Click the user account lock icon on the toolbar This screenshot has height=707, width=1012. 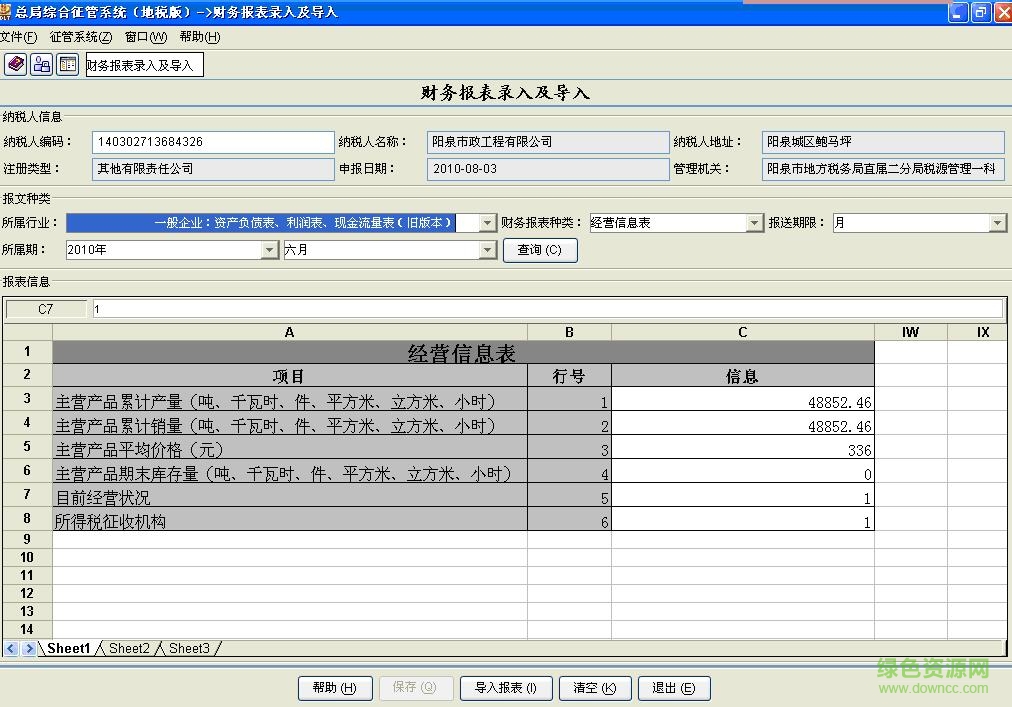pyautogui.click(x=41, y=63)
